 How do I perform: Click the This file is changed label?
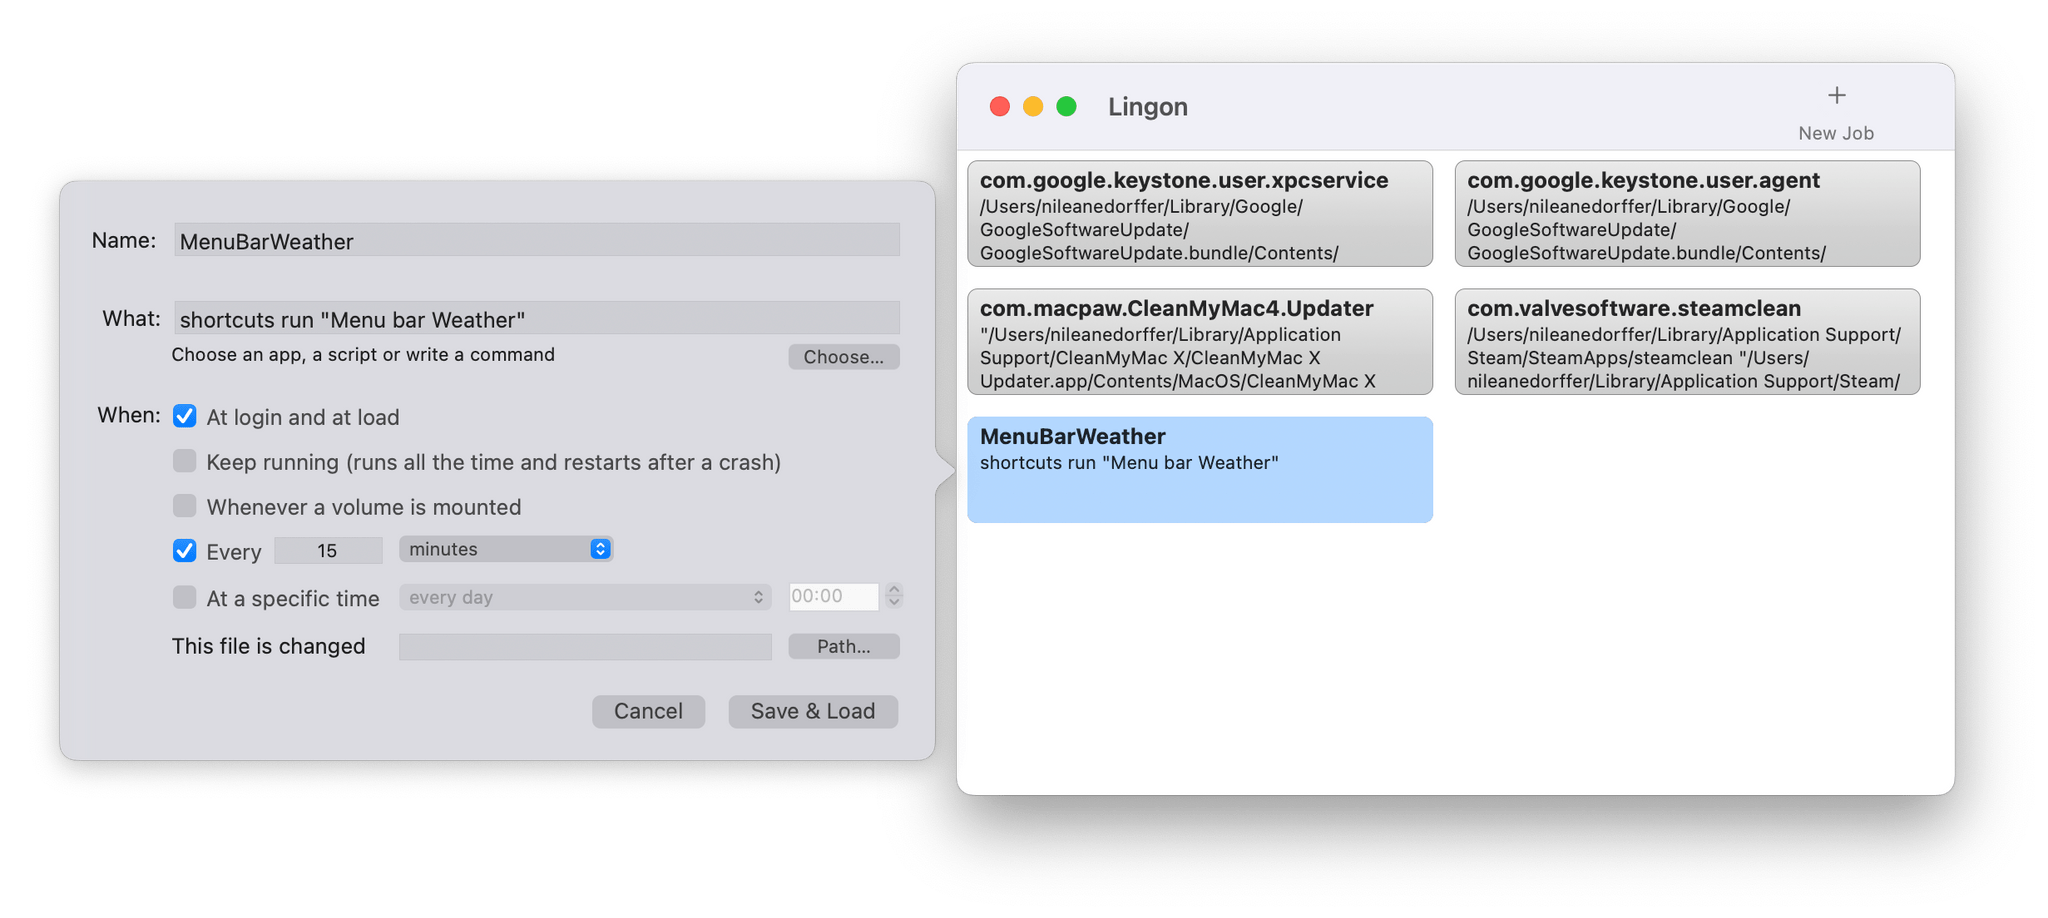[268, 646]
